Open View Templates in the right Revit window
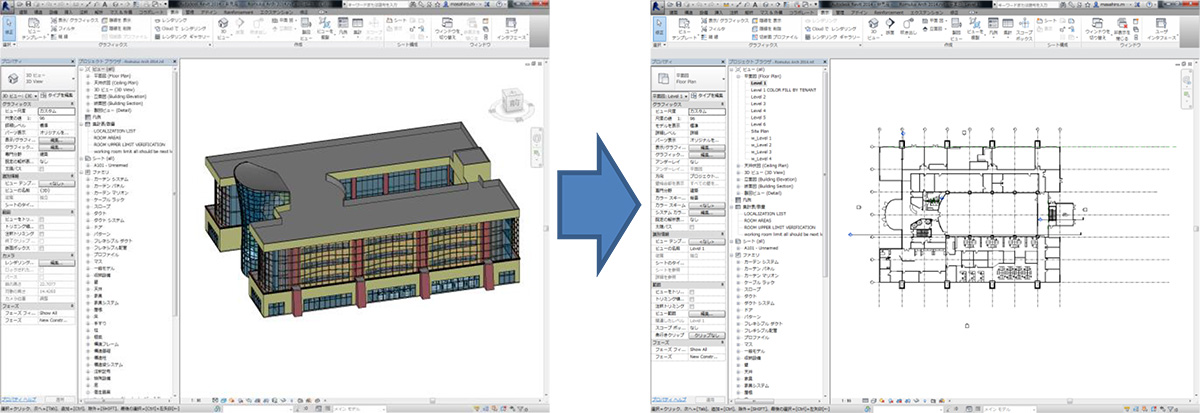 [x=685, y=29]
